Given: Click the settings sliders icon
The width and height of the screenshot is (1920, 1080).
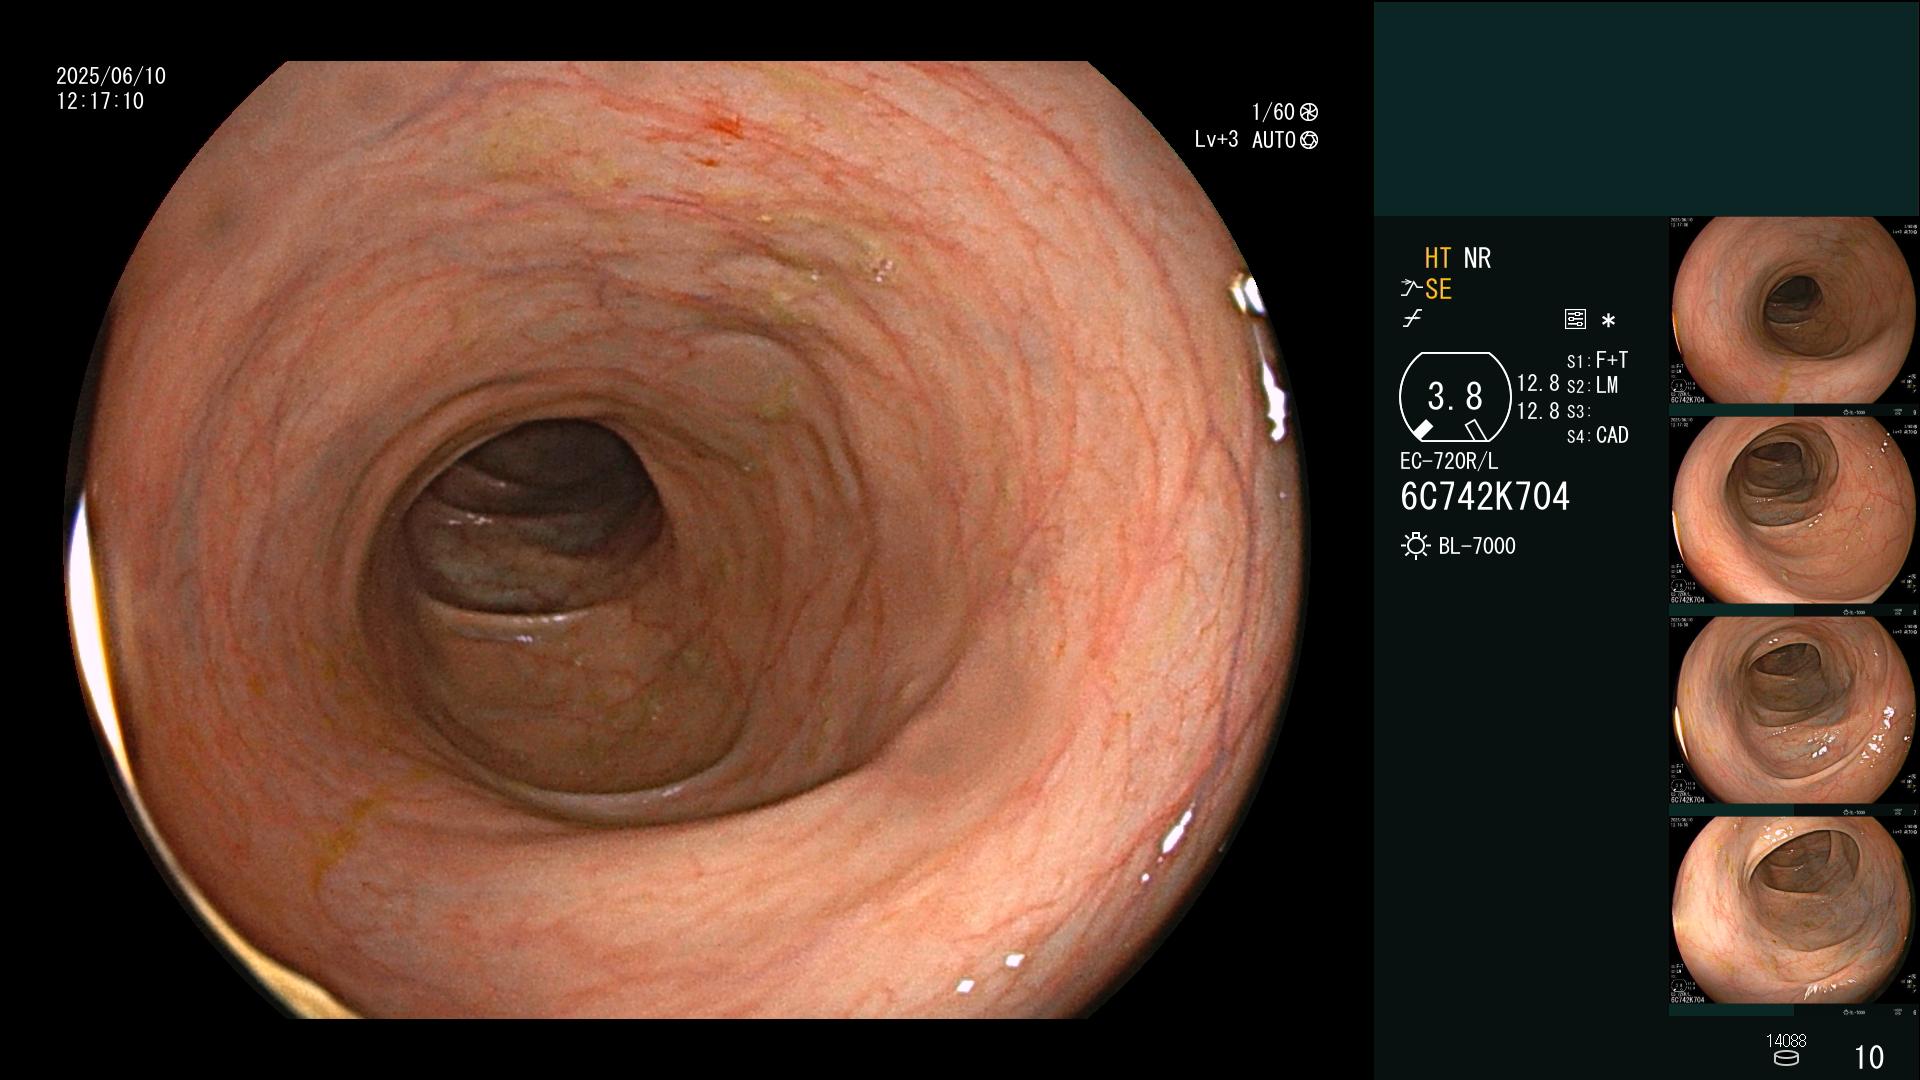Looking at the screenshot, I should tap(1575, 319).
